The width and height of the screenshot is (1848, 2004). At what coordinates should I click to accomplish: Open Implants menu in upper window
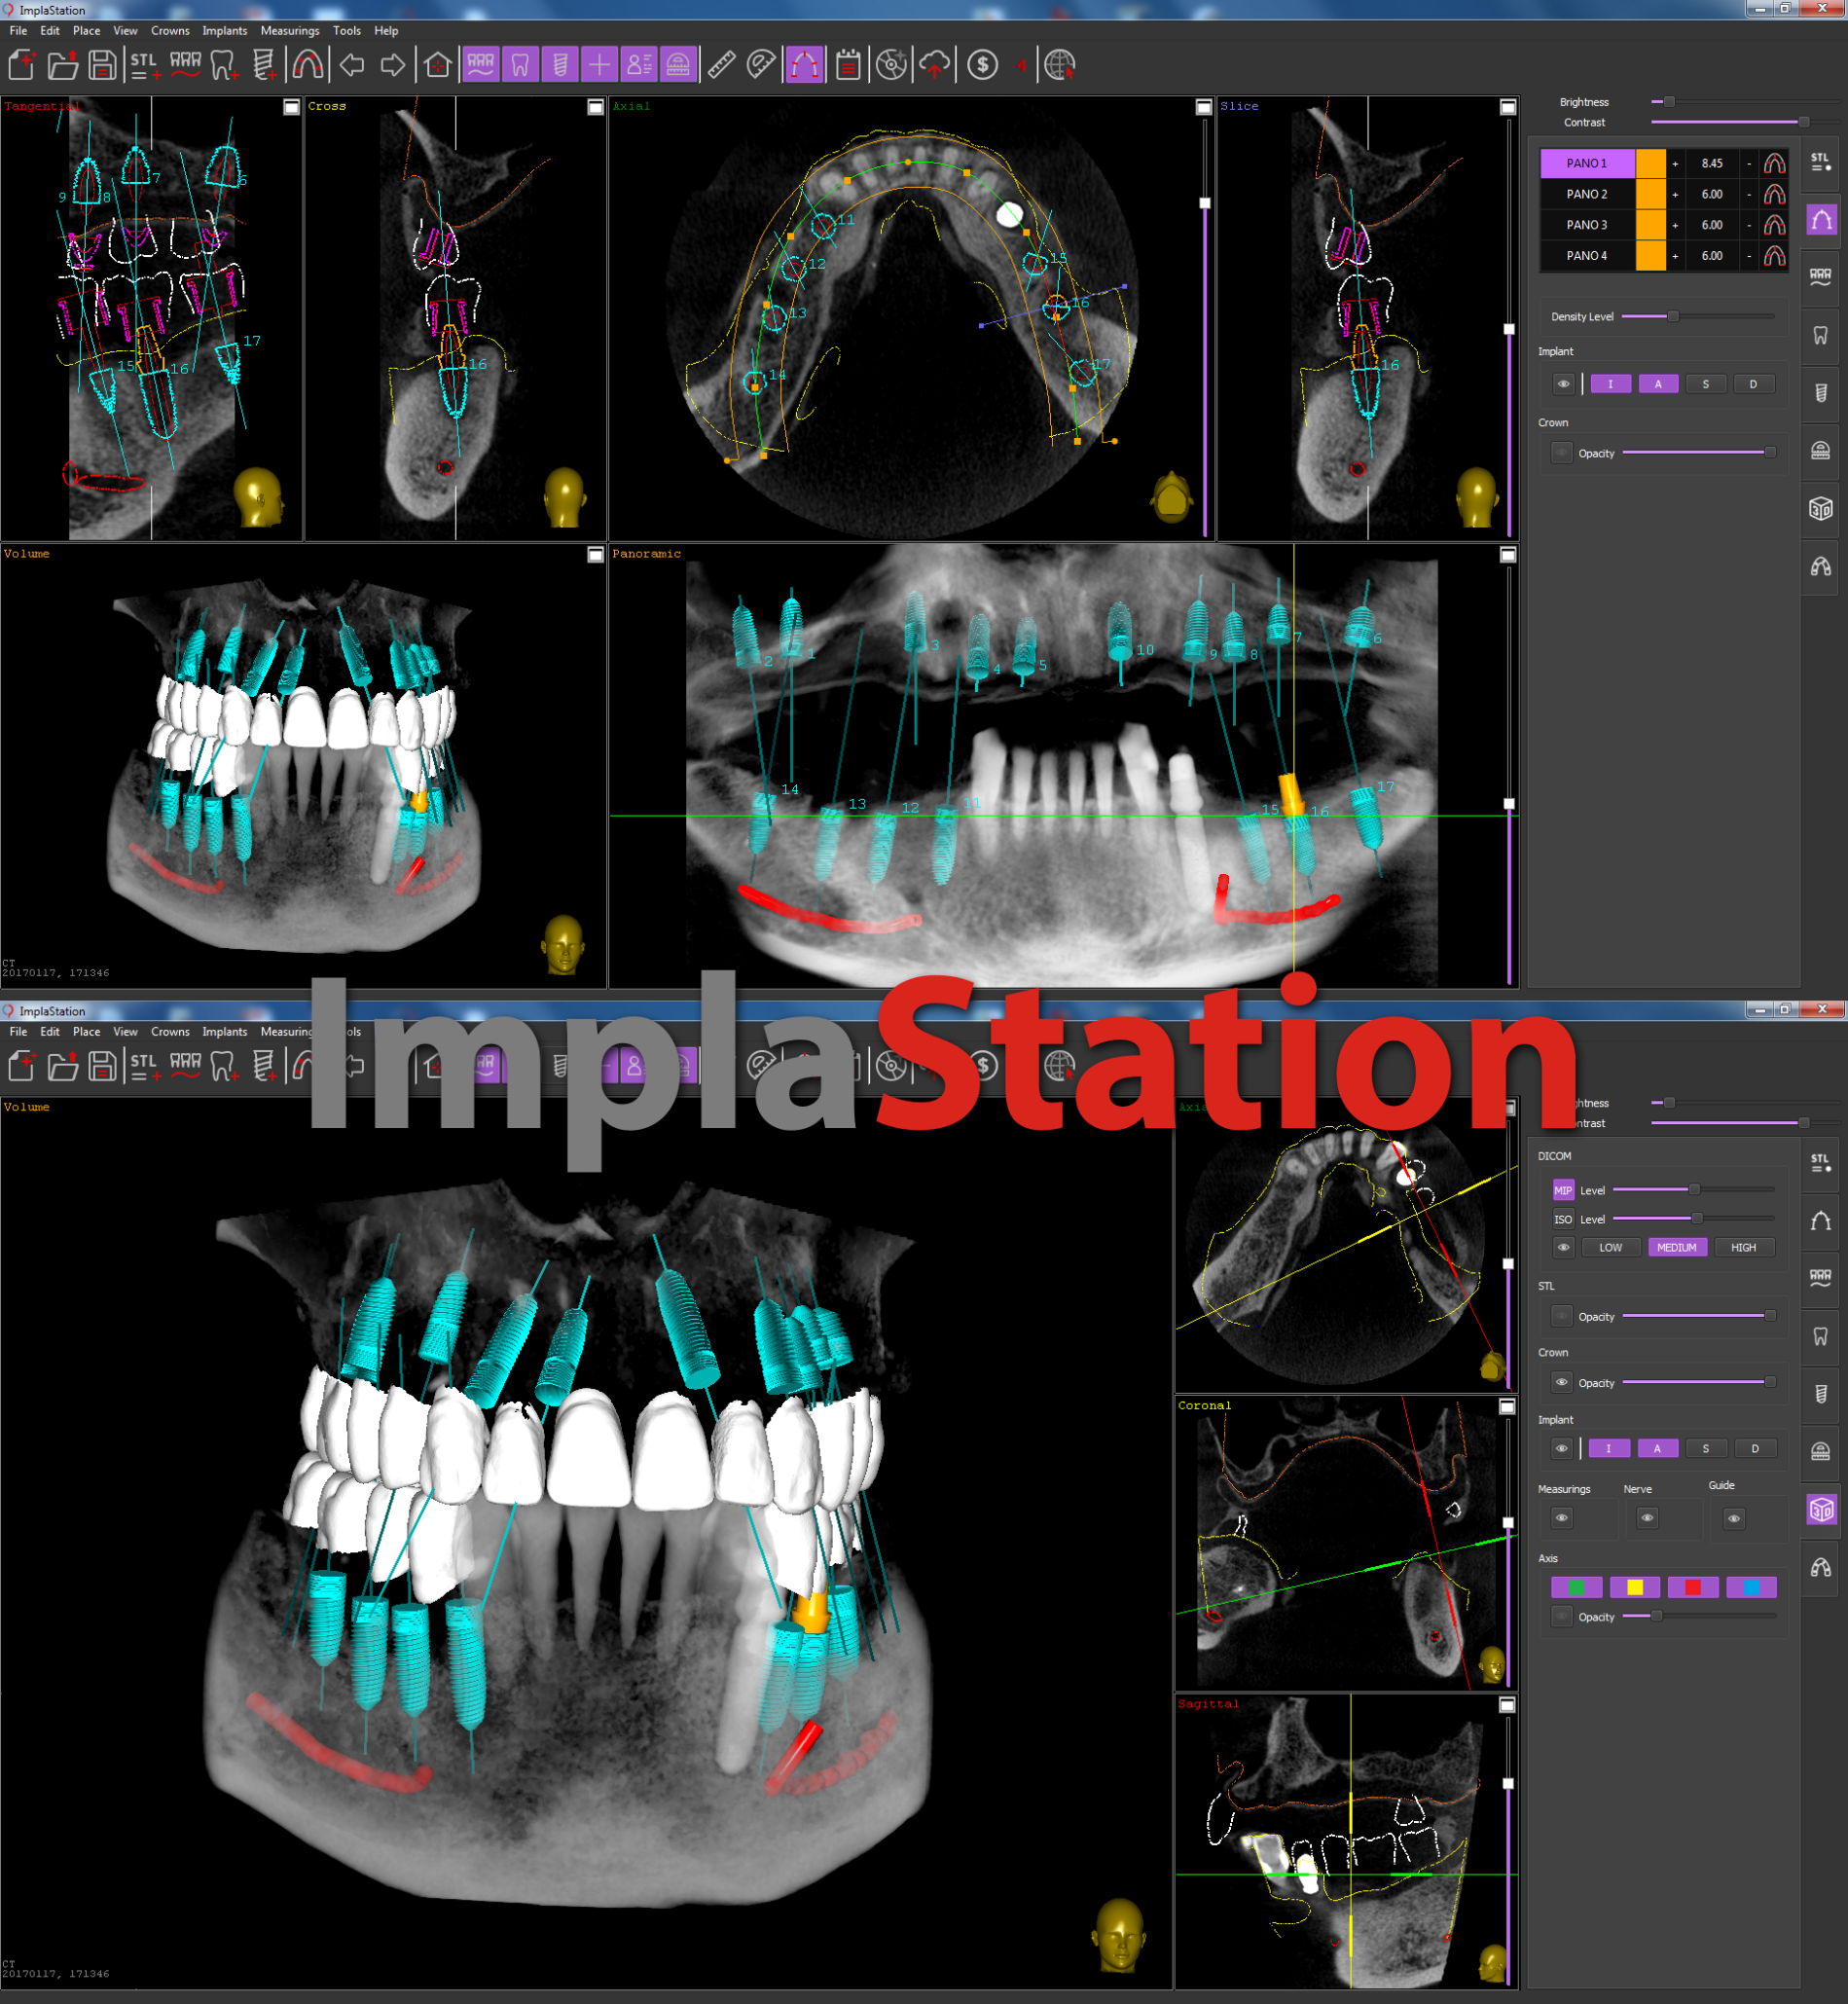[224, 31]
